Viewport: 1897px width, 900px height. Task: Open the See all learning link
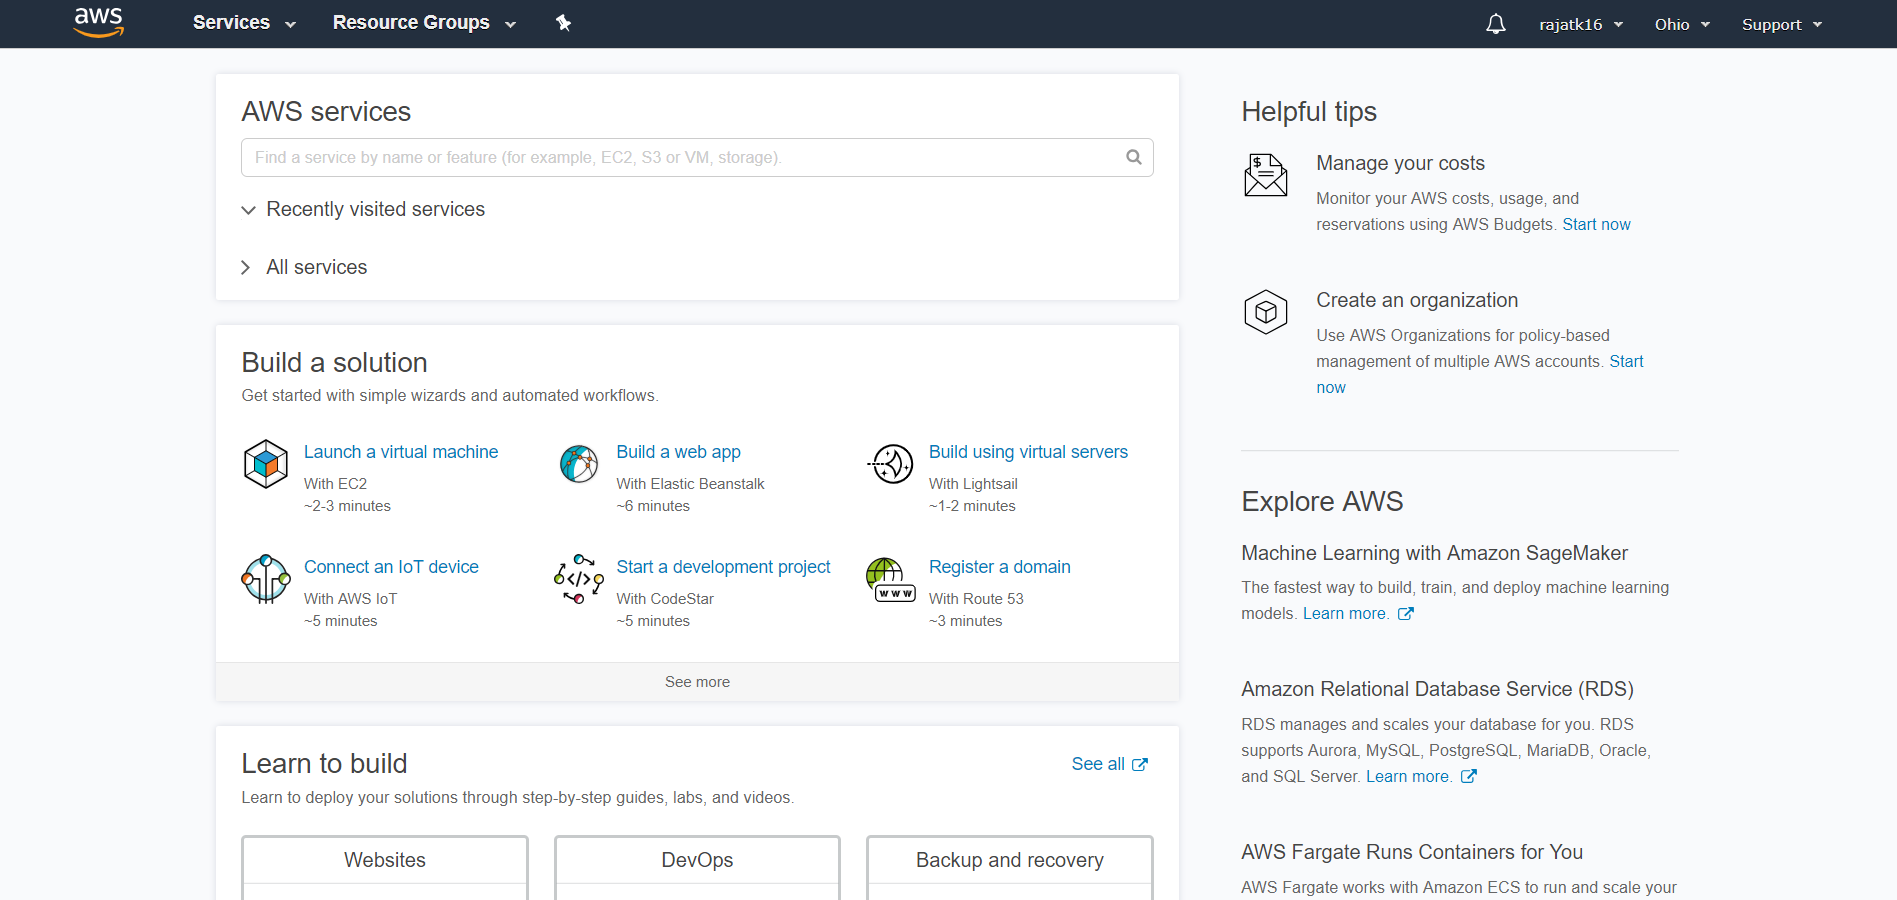pyautogui.click(x=1110, y=764)
